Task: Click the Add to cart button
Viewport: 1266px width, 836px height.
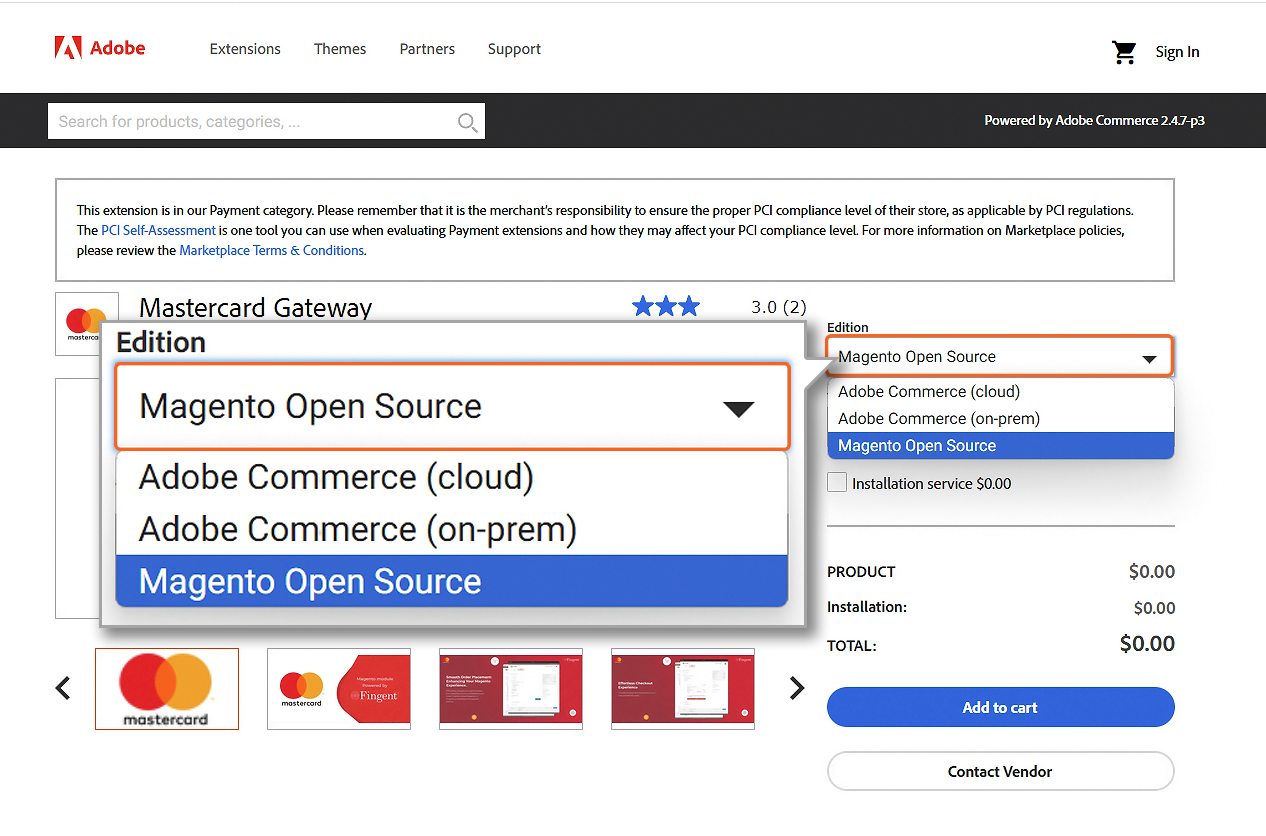Action: point(1000,707)
